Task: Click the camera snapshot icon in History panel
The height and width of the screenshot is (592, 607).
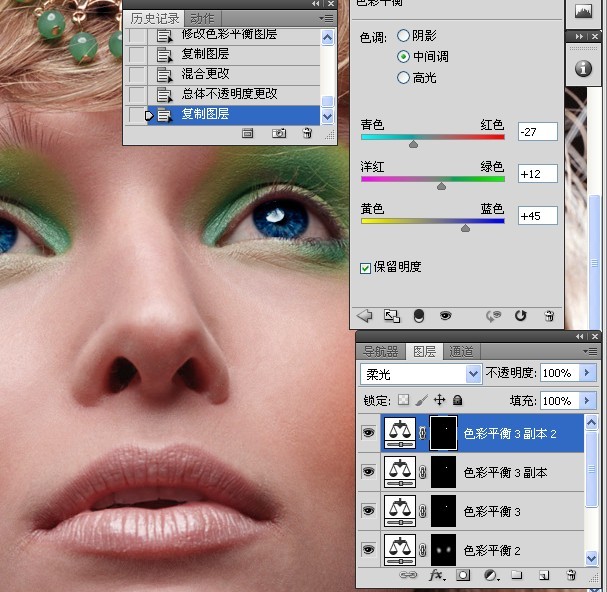Action: pos(279,134)
